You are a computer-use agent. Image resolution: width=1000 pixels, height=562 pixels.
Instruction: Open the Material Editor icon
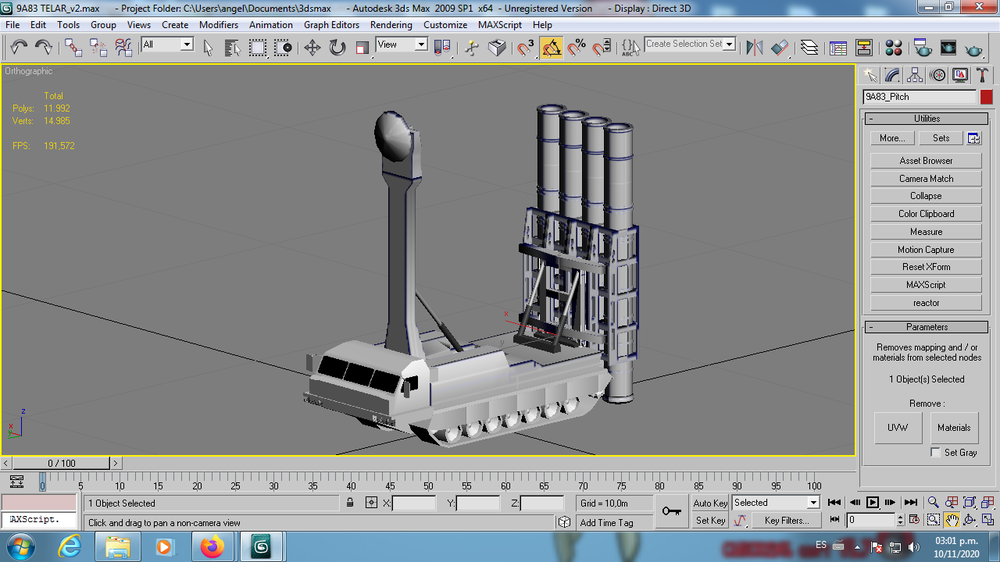pyautogui.click(x=893, y=47)
